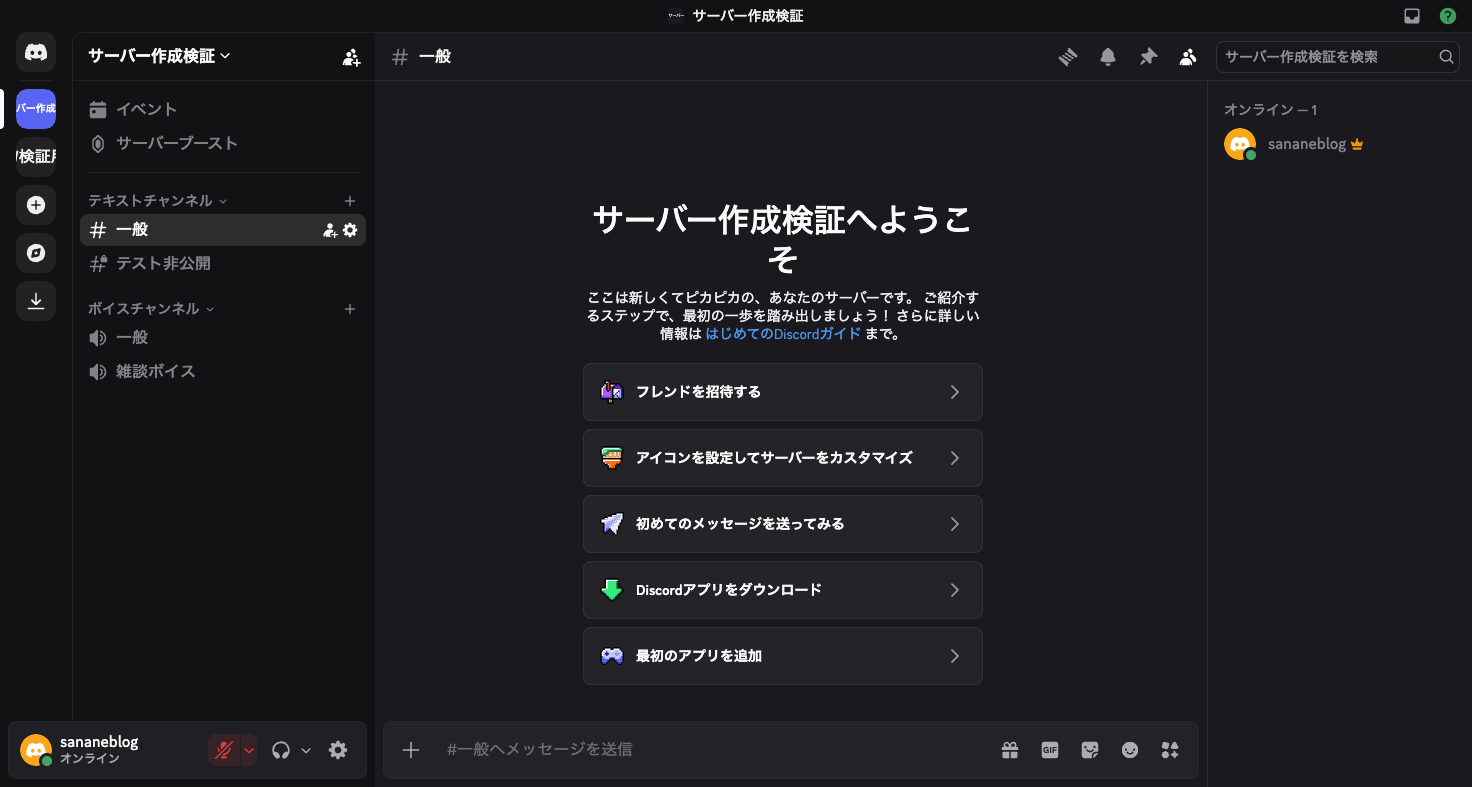Screen dimensions: 1472x787
Task: Open the apps launcher icon
Action: point(1170,750)
